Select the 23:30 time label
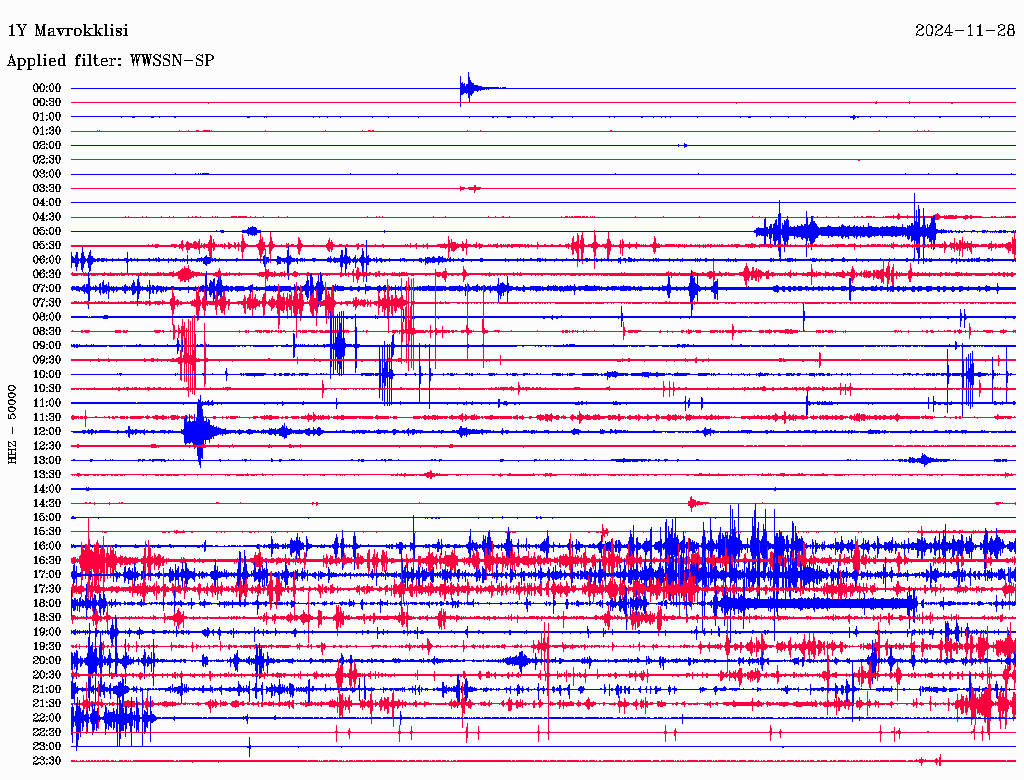Screen dimensions: 1024x780 click(x=47, y=761)
